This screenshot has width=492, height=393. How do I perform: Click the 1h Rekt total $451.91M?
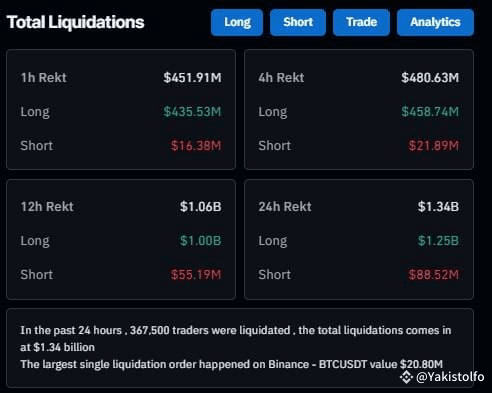(x=192, y=78)
